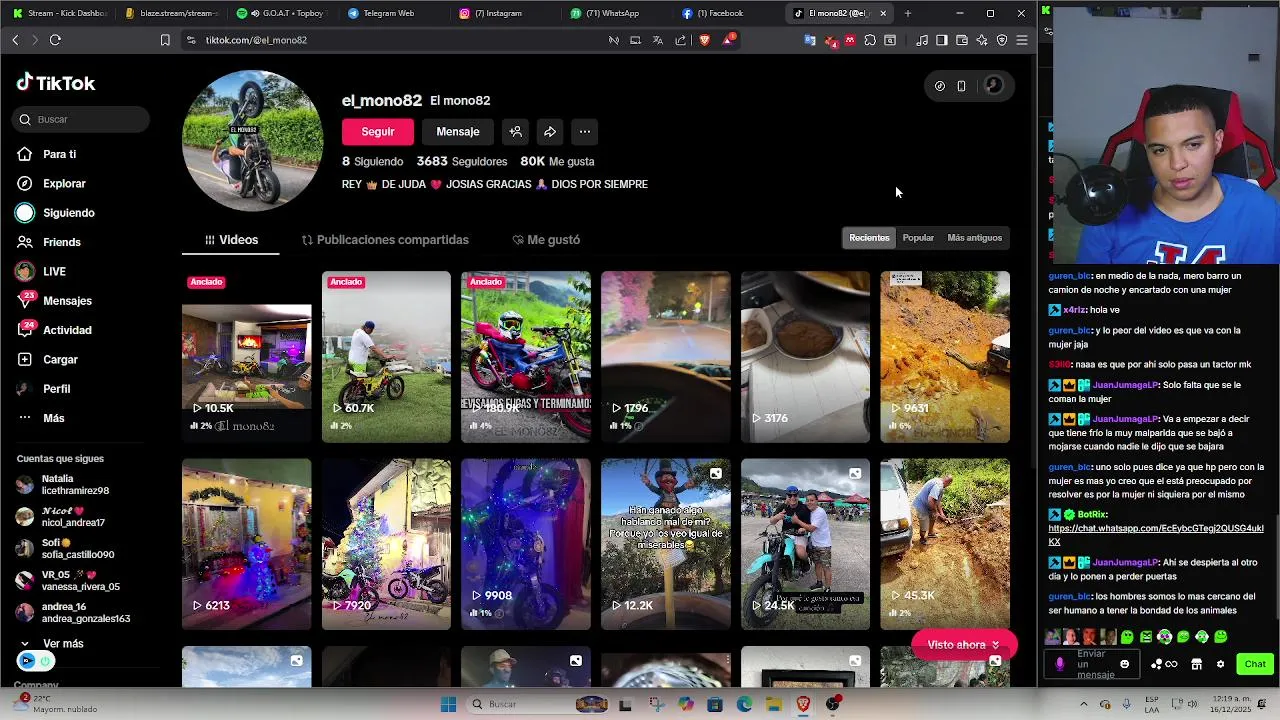Click the red Seguir button
Image resolution: width=1280 pixels, height=720 pixels.
378,132
